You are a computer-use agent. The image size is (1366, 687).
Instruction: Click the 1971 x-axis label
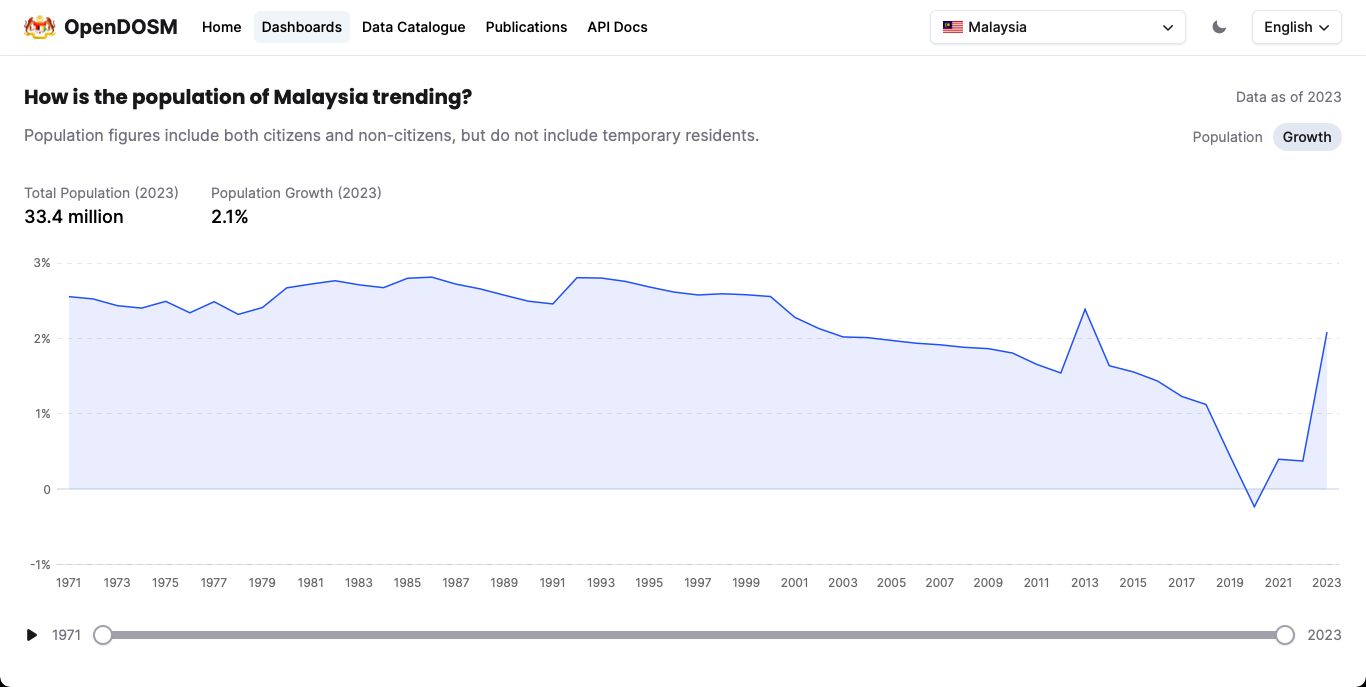[x=69, y=583]
